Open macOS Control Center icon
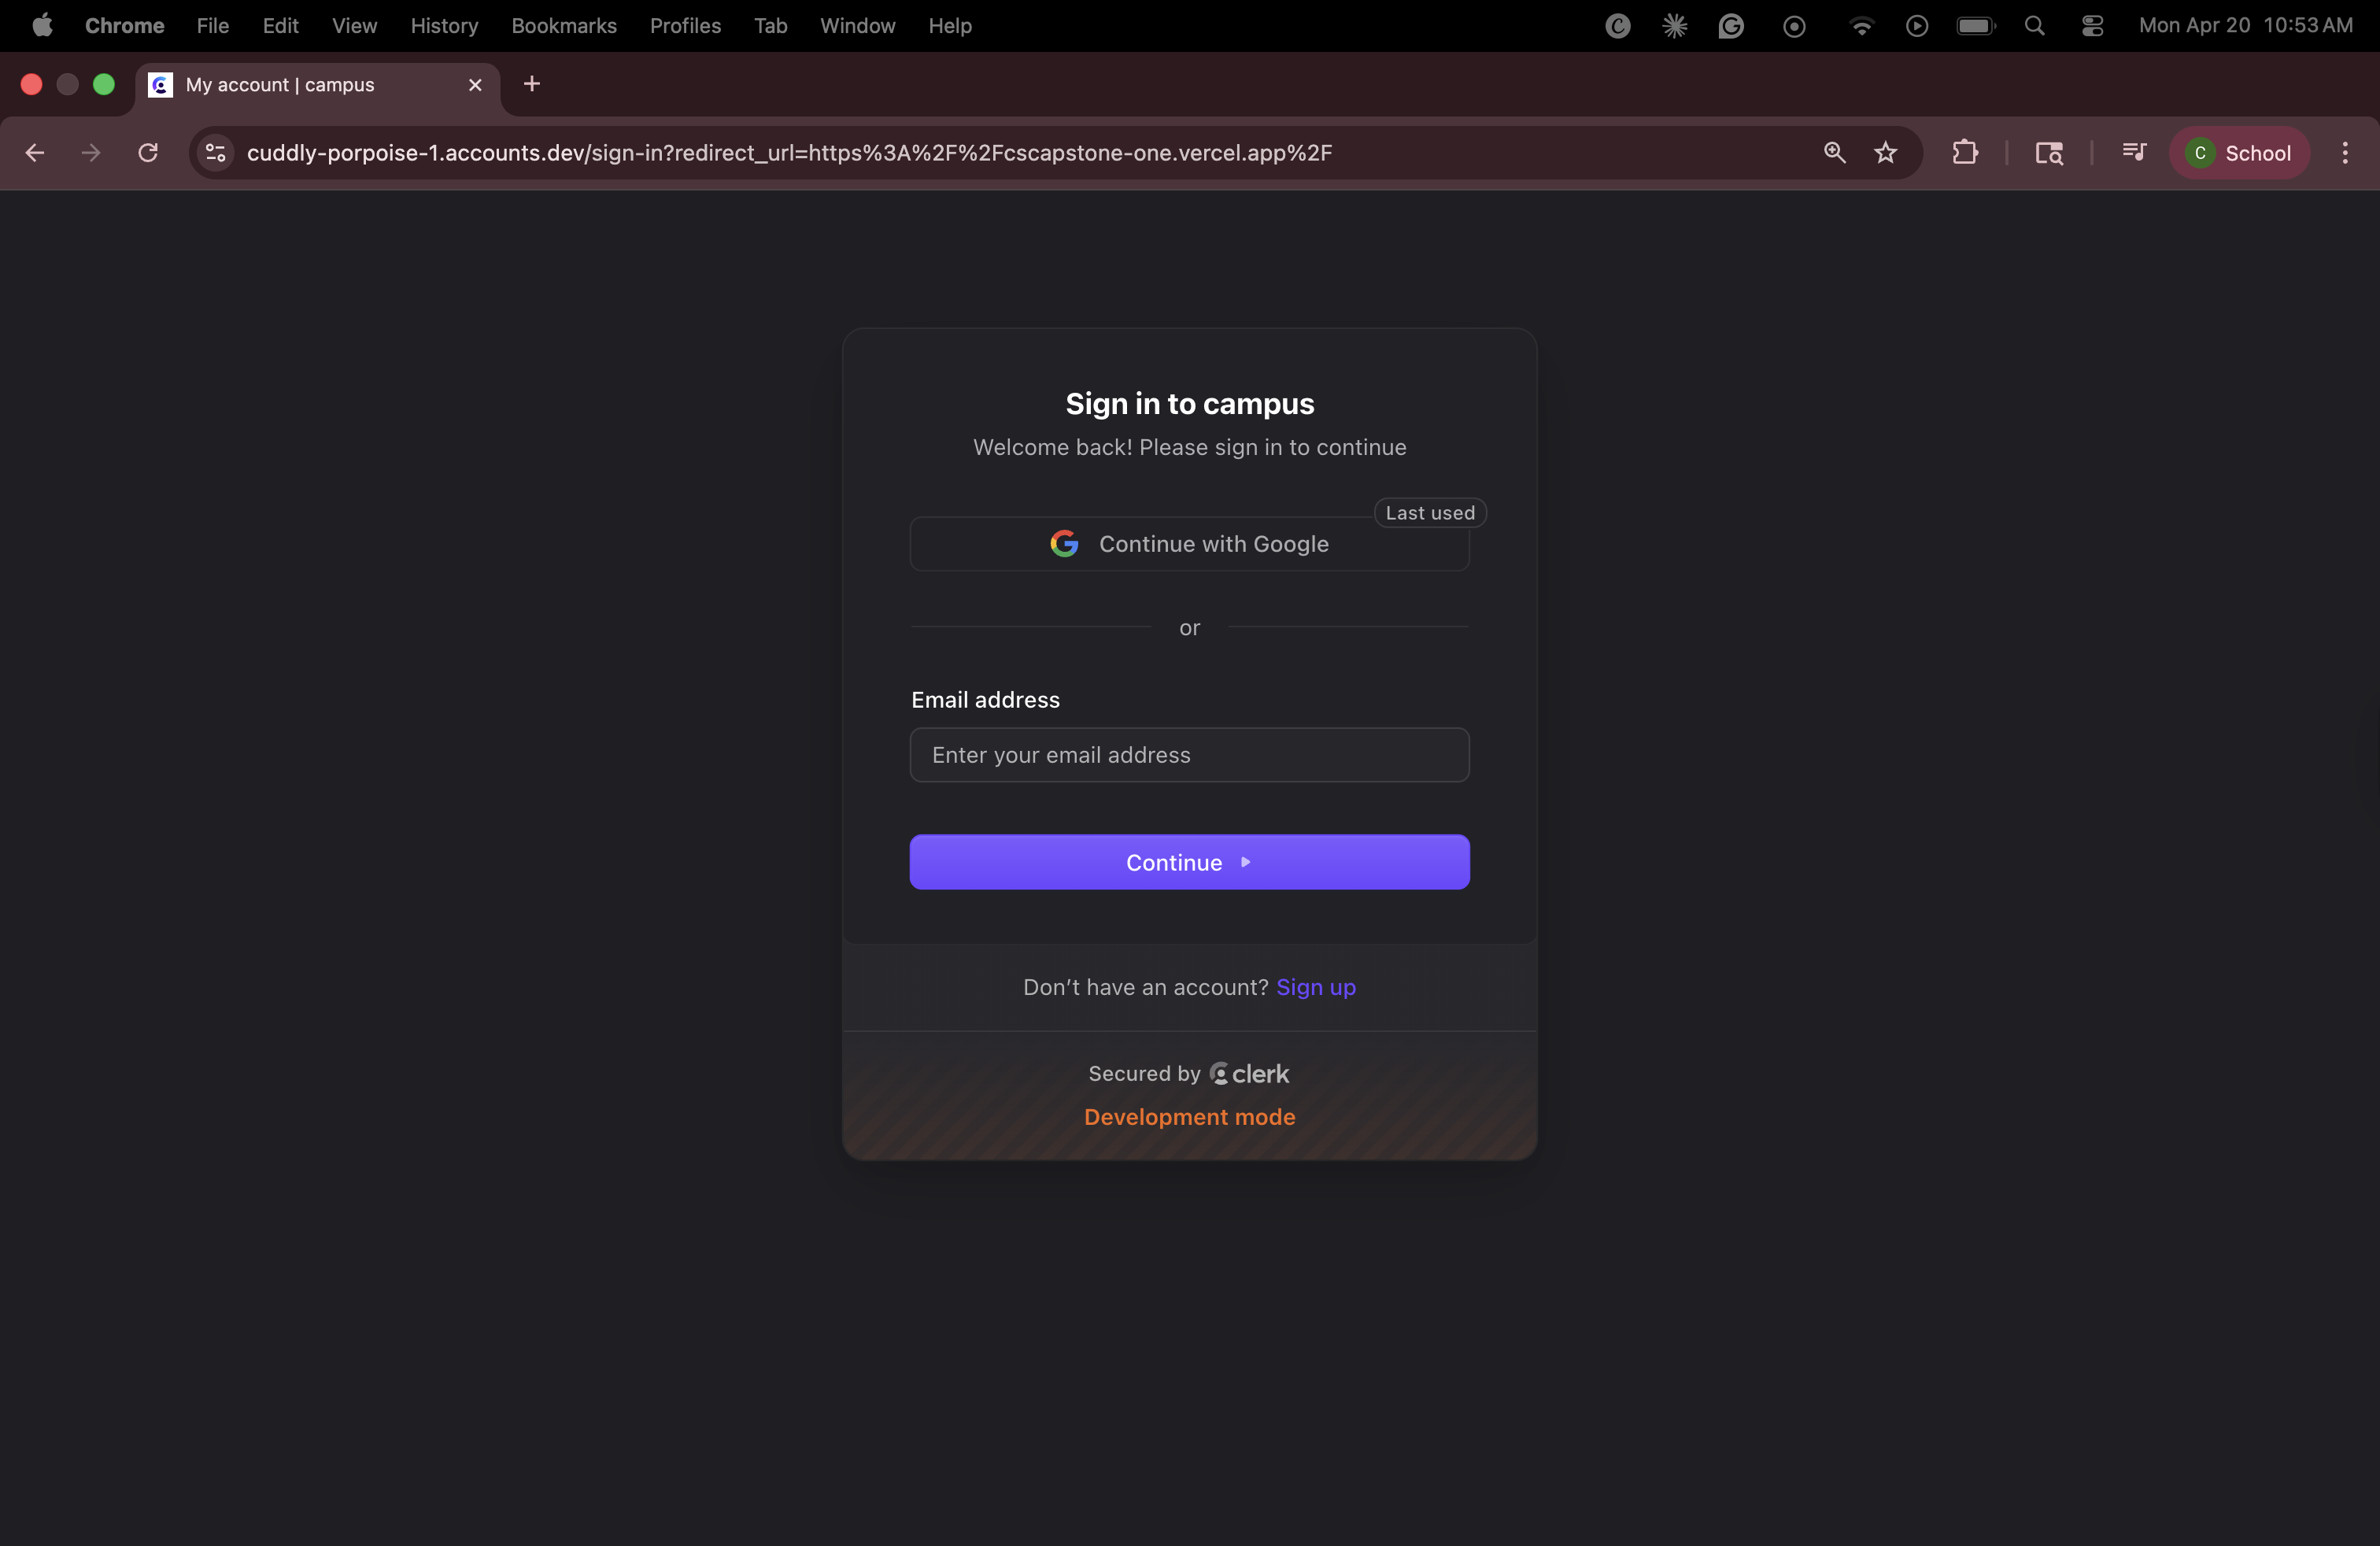This screenshot has width=2380, height=1546. click(x=2092, y=26)
